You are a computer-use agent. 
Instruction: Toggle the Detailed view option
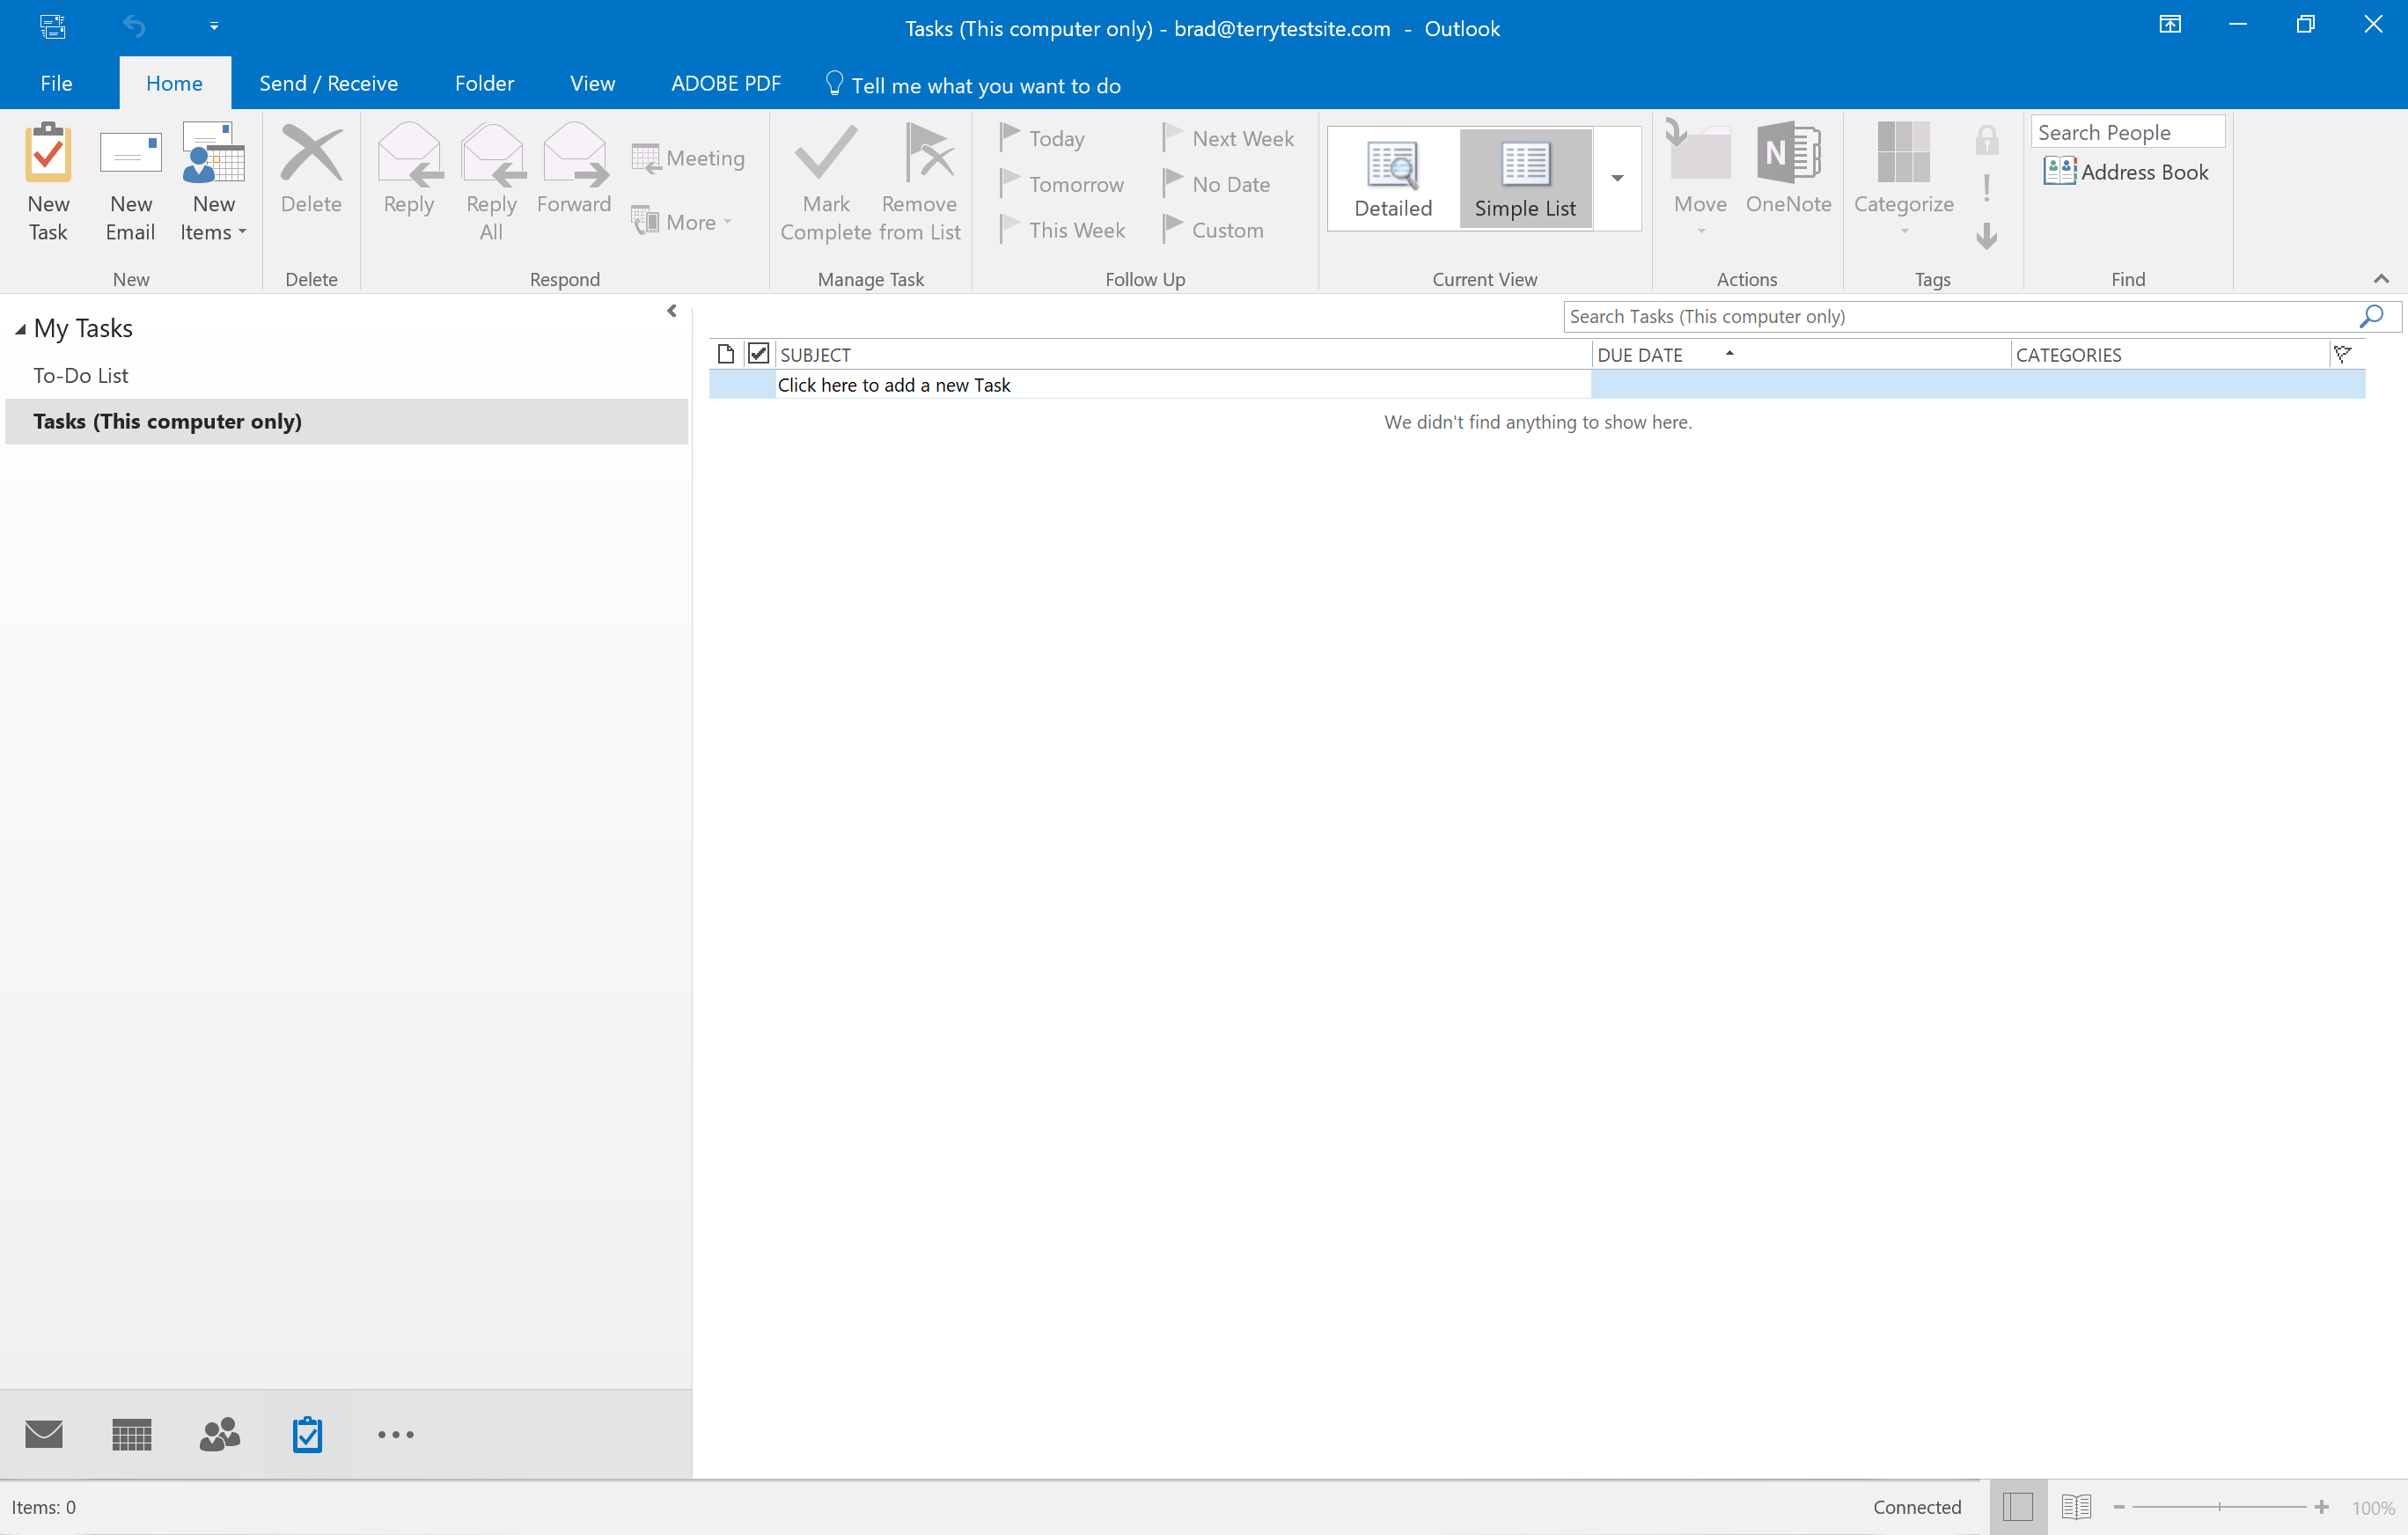point(1393,177)
